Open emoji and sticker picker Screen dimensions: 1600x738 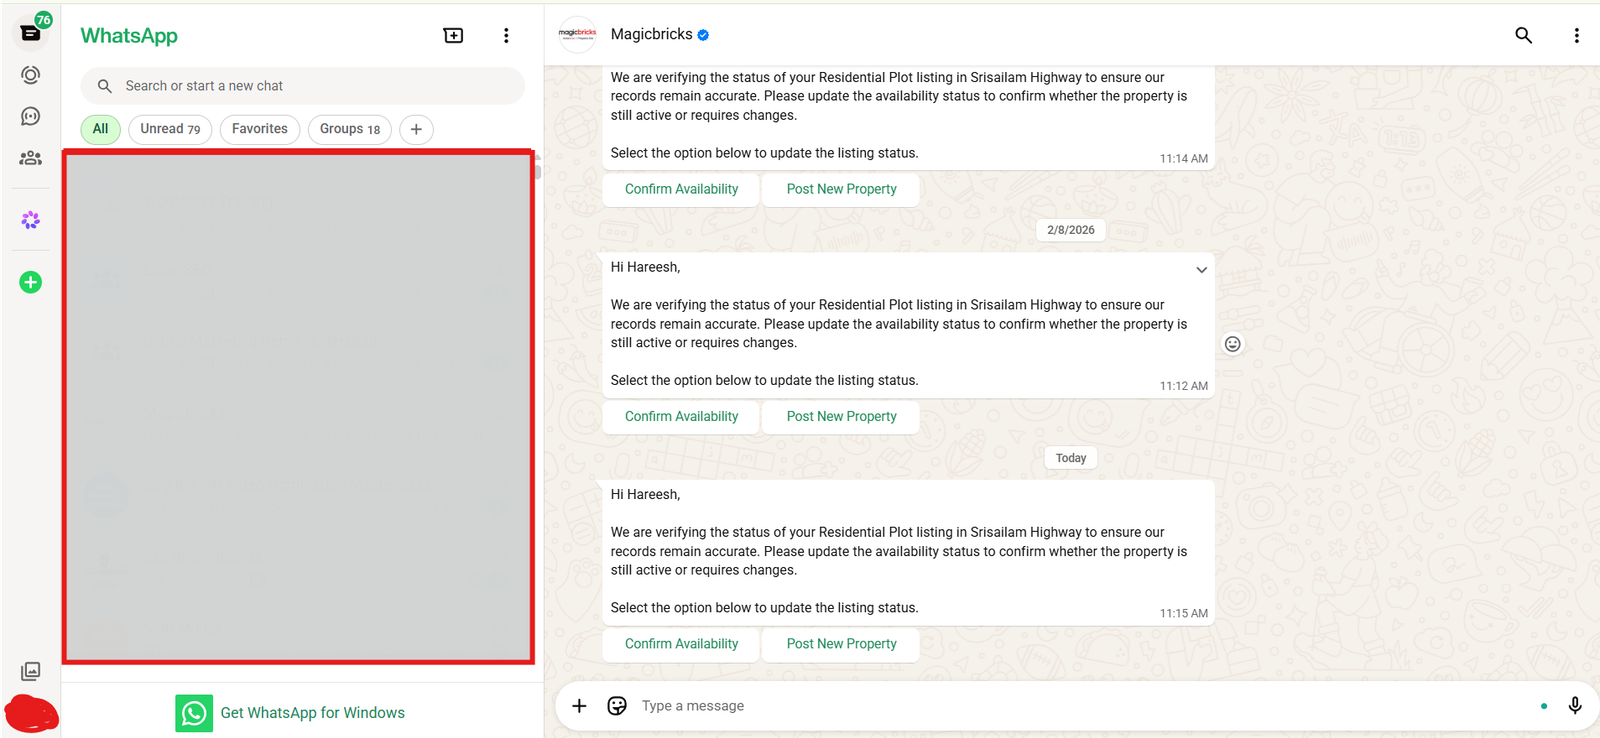click(x=617, y=706)
